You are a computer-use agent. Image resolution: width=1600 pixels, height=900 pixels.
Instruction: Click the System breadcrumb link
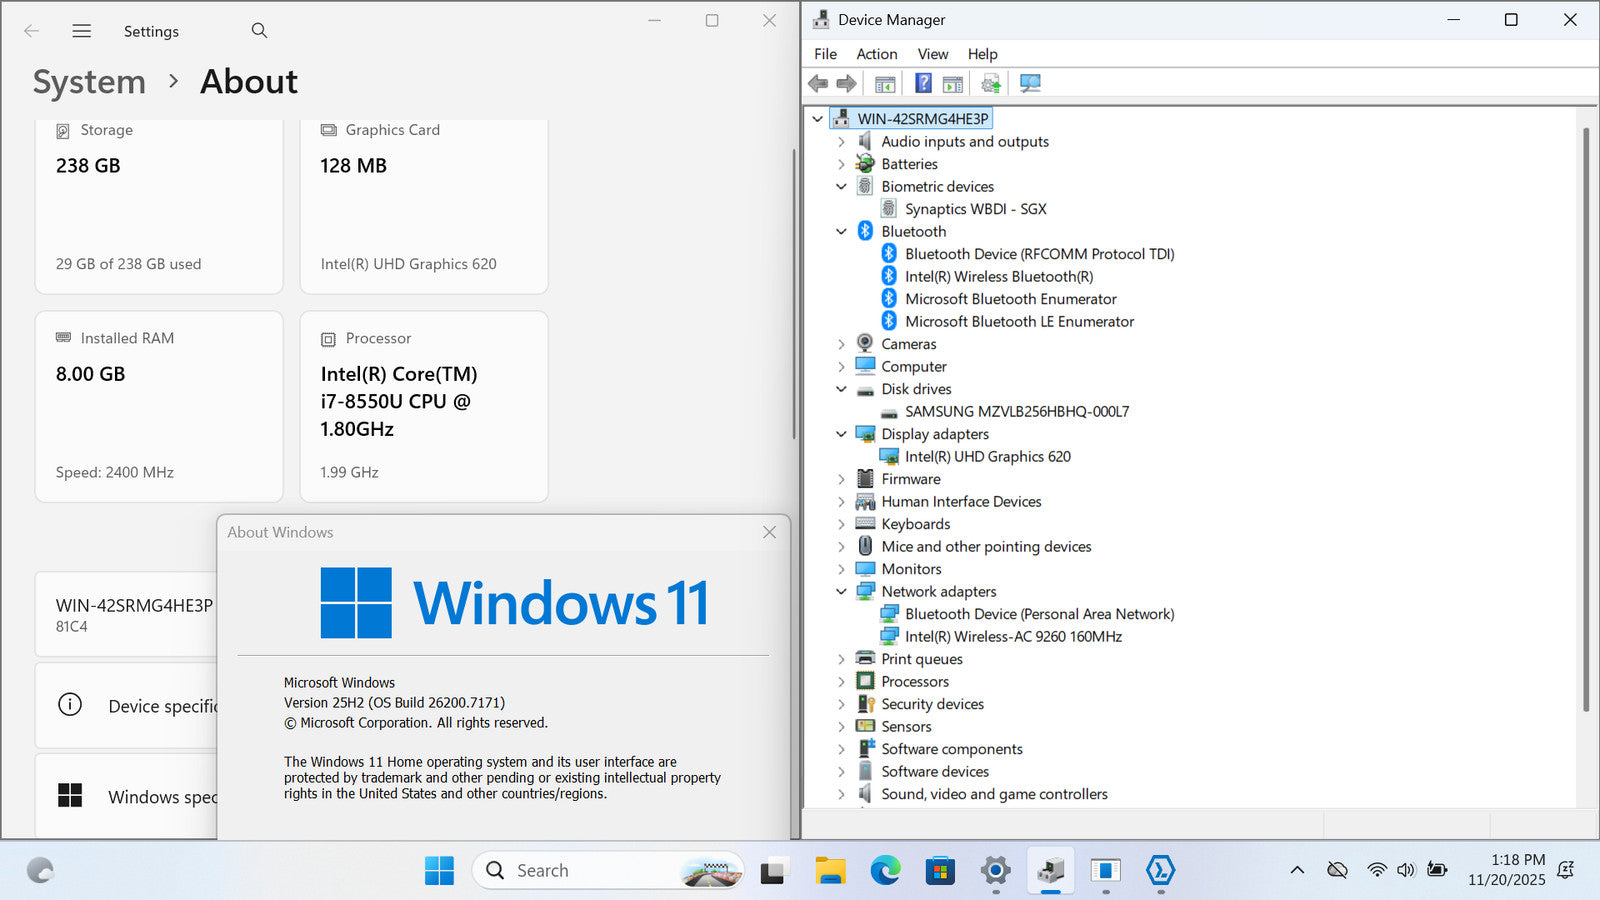click(89, 82)
